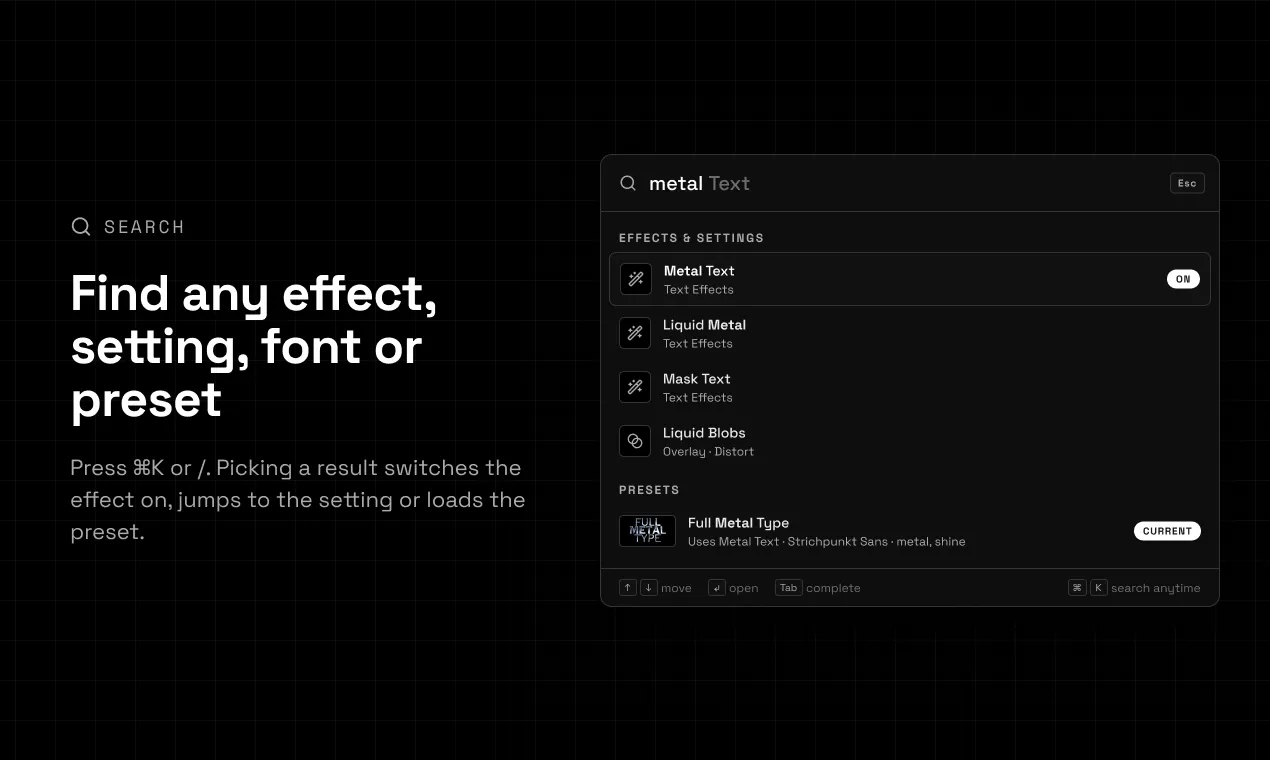Click the CURRENT badge on the preset

(x=1167, y=531)
